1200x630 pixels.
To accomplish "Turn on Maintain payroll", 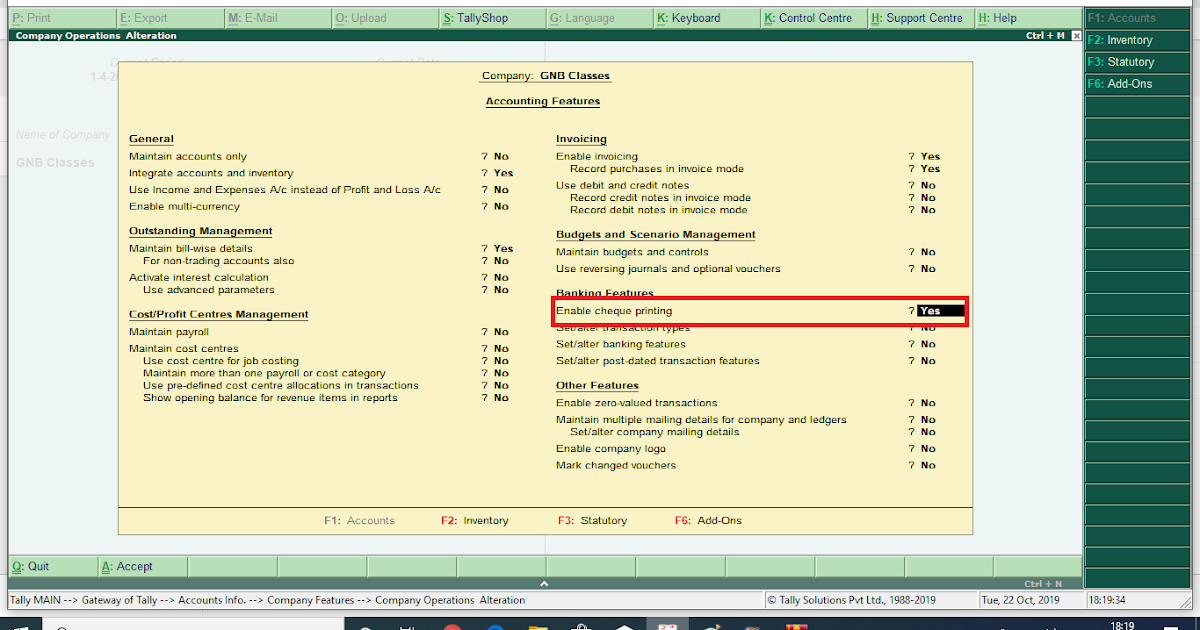I will coord(501,331).
